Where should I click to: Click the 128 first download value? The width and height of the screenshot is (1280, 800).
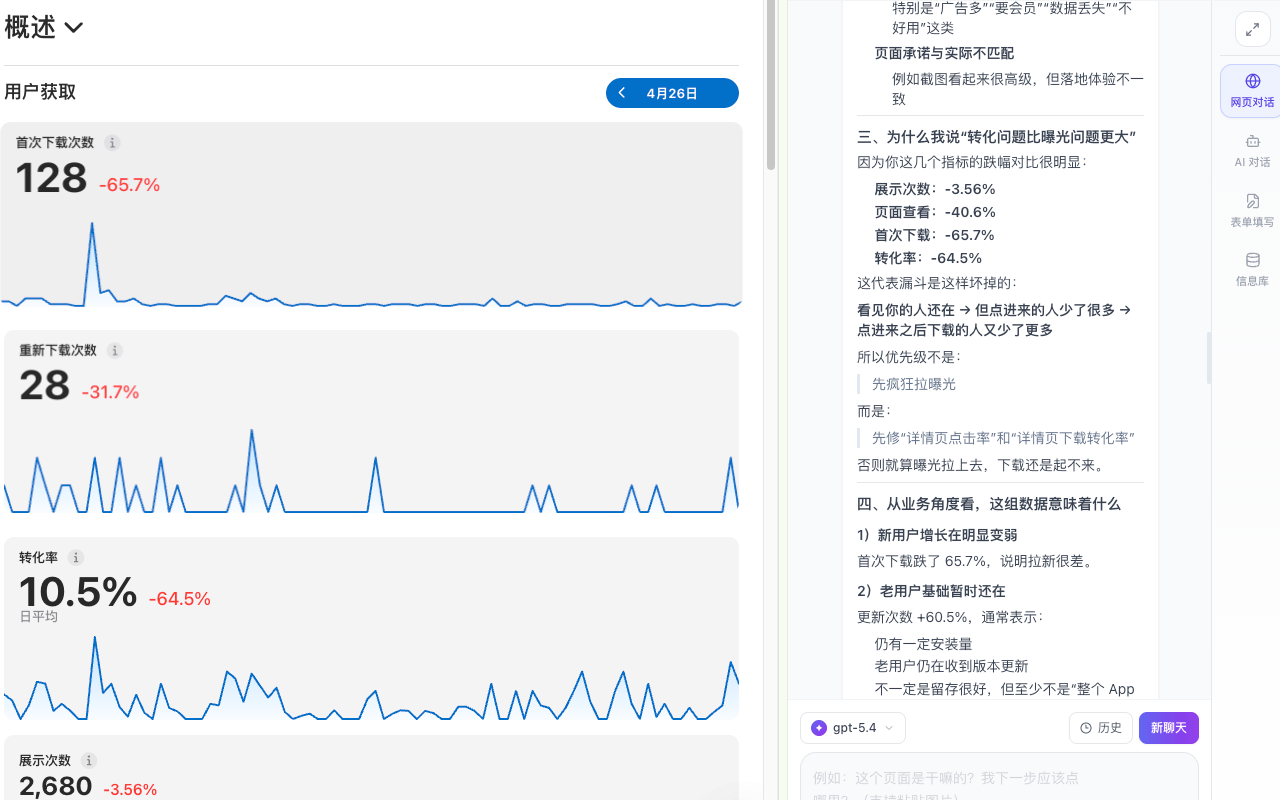pyautogui.click(x=51, y=179)
